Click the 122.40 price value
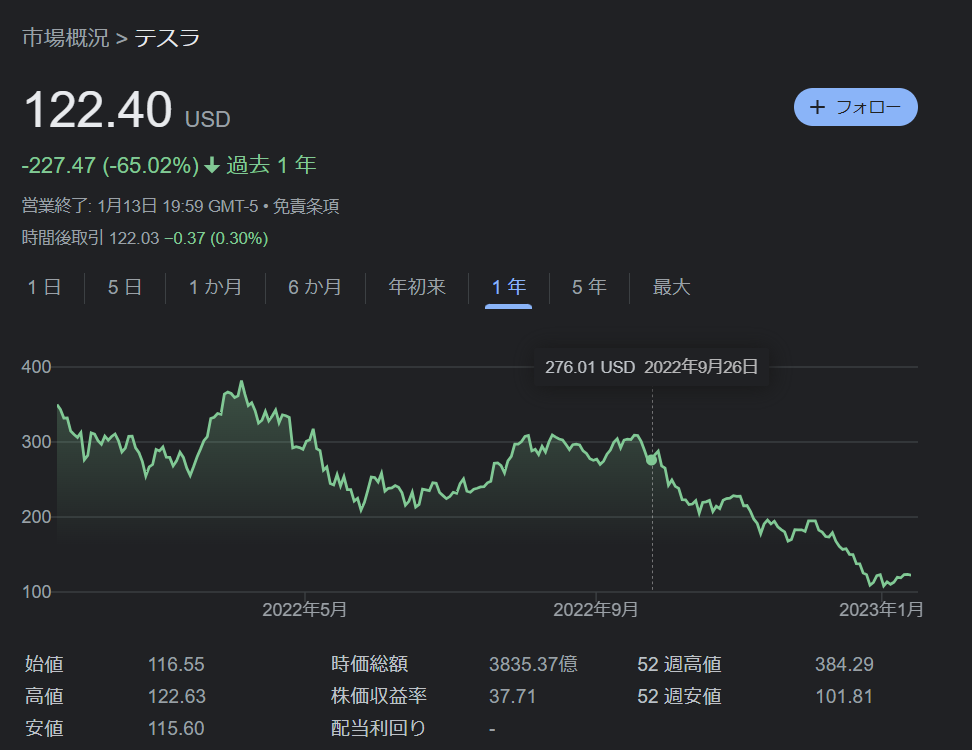 point(98,110)
